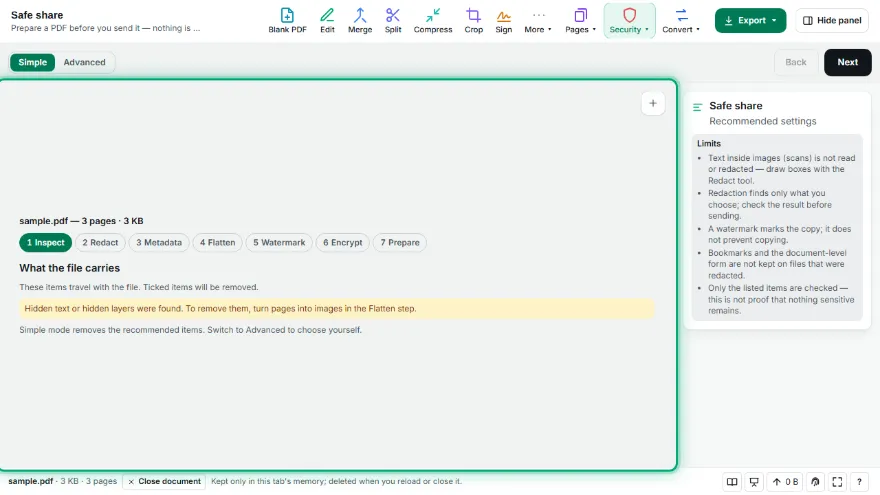Click the Next button
The height and width of the screenshot is (495, 880).
[x=847, y=62]
